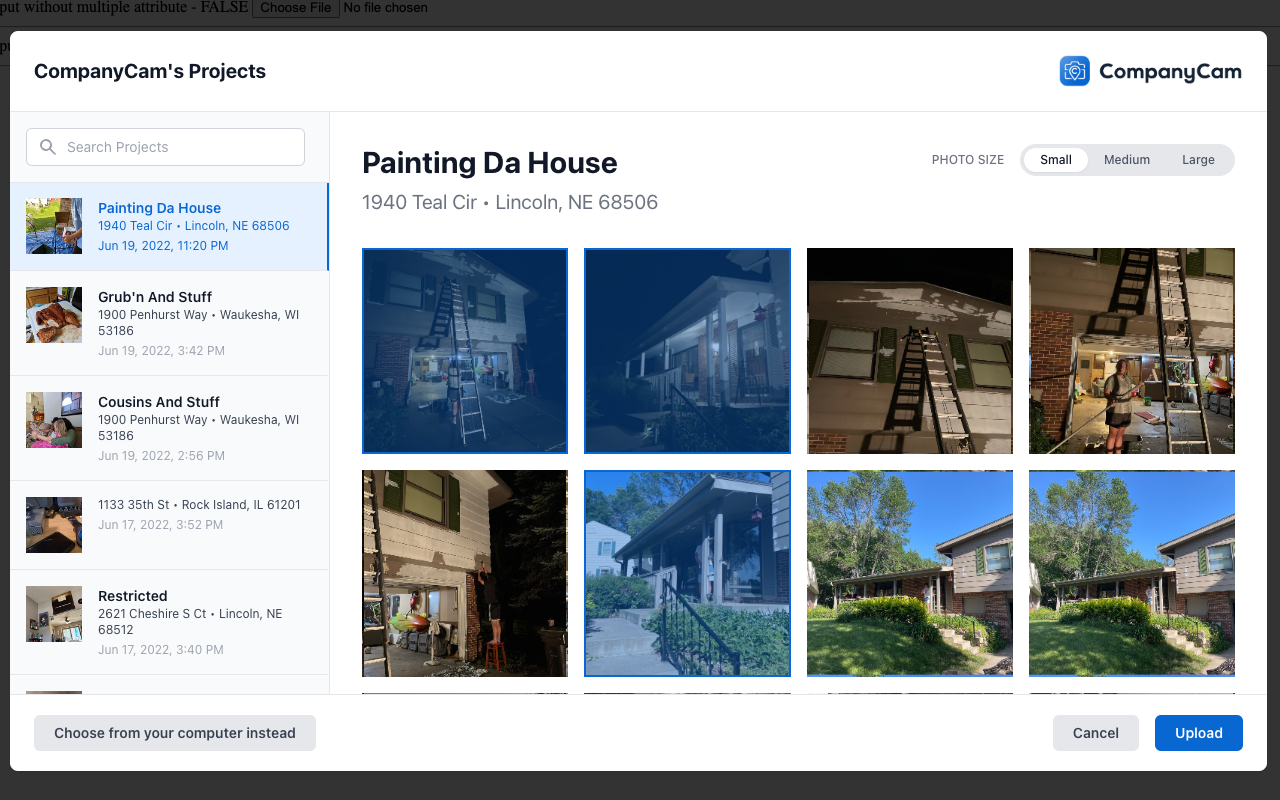Click "Choose from your computer instead"
Viewport: 1280px width, 800px height.
click(174, 733)
